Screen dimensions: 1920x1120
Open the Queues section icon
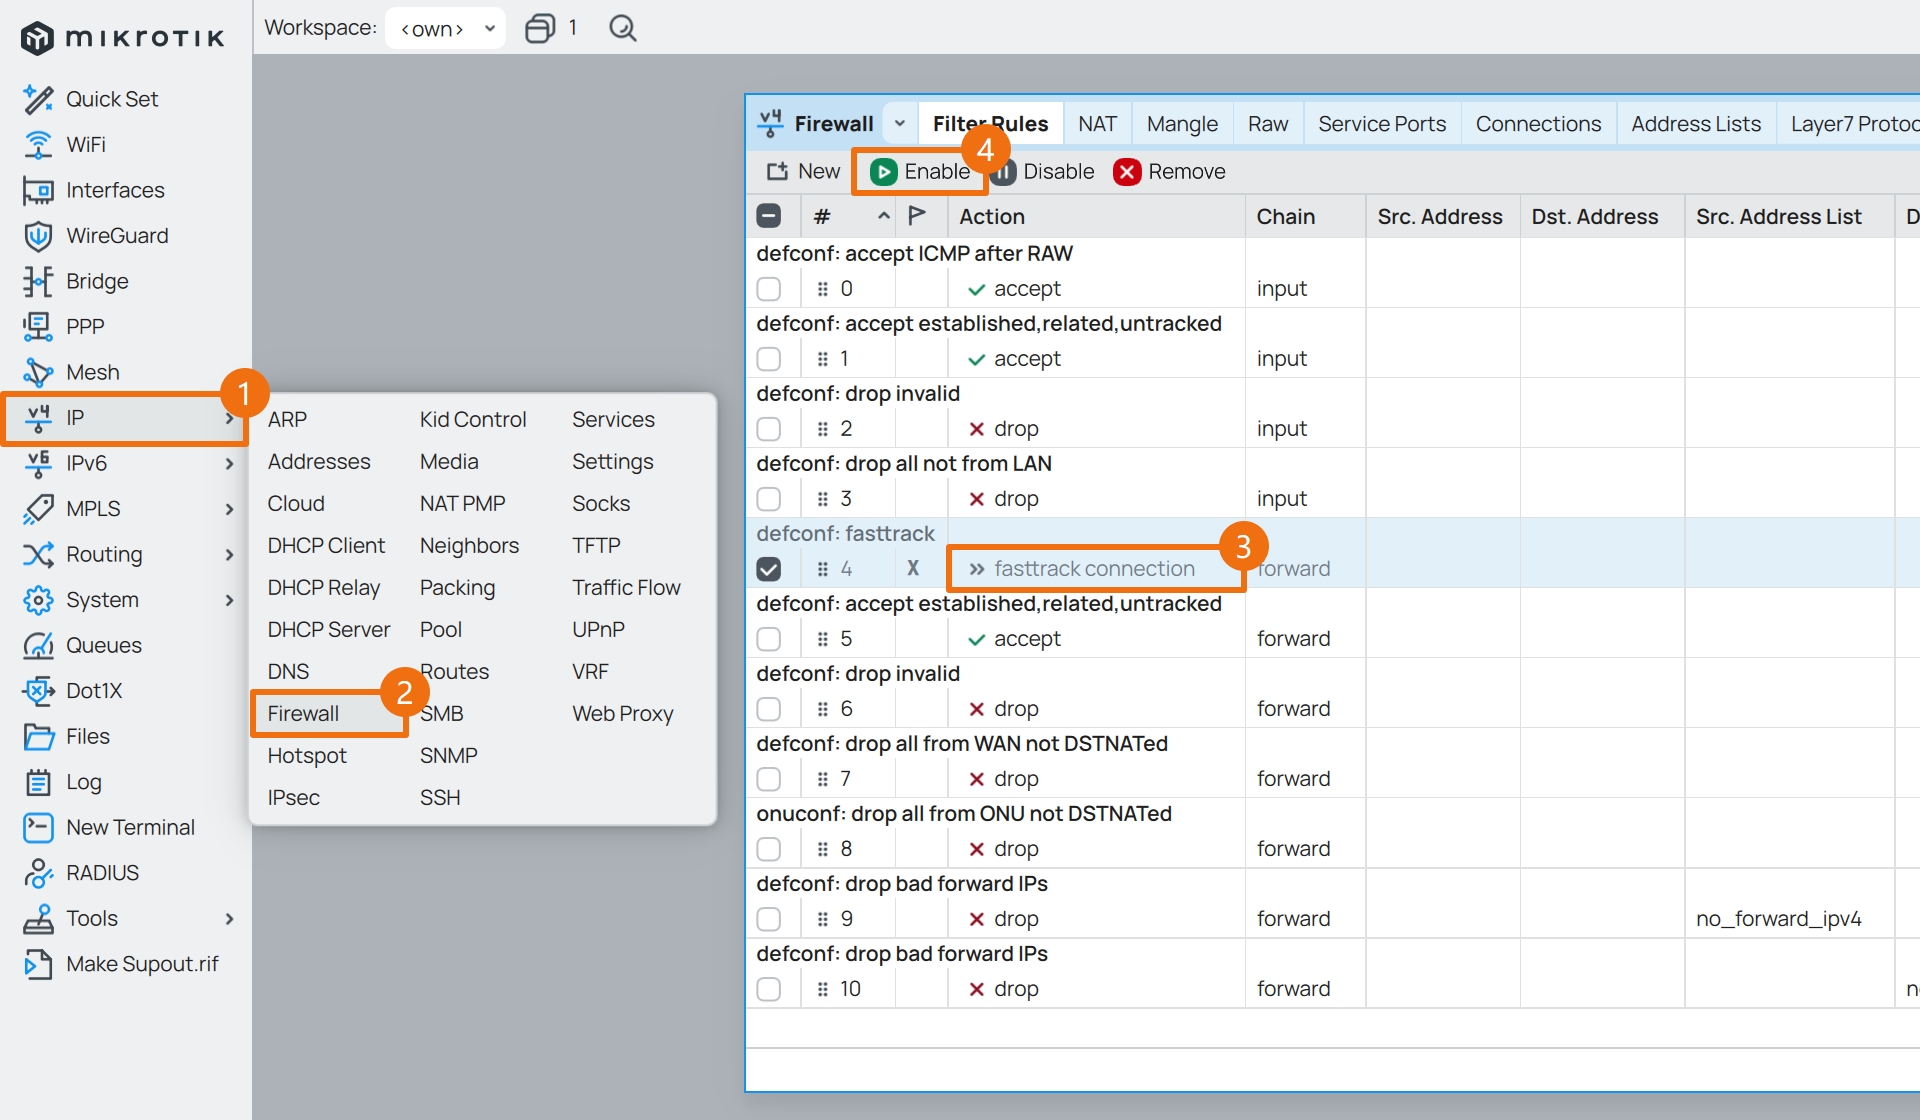point(38,645)
